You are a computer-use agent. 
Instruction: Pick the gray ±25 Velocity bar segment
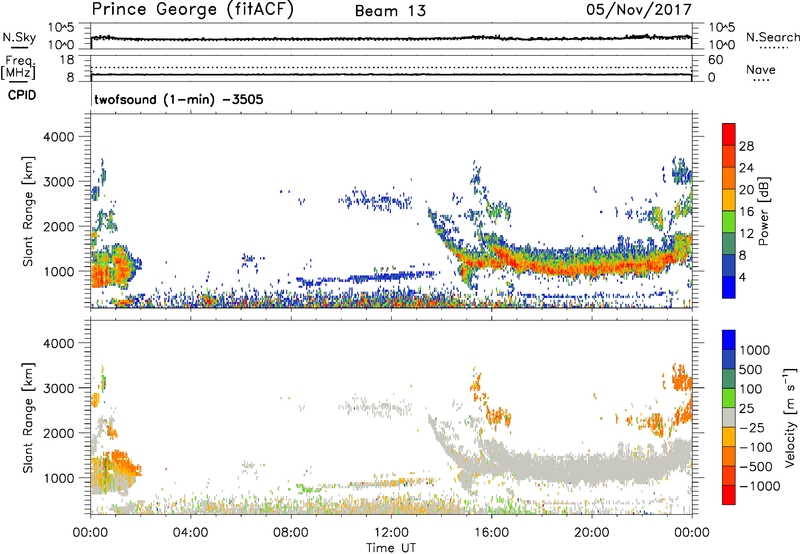tap(729, 417)
